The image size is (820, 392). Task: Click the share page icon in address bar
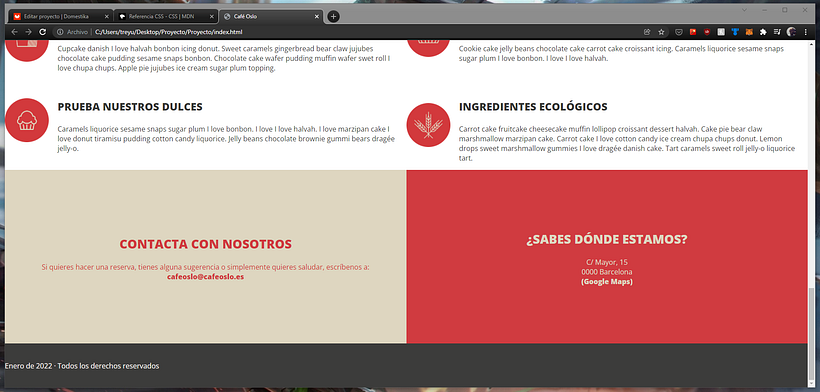click(x=647, y=32)
